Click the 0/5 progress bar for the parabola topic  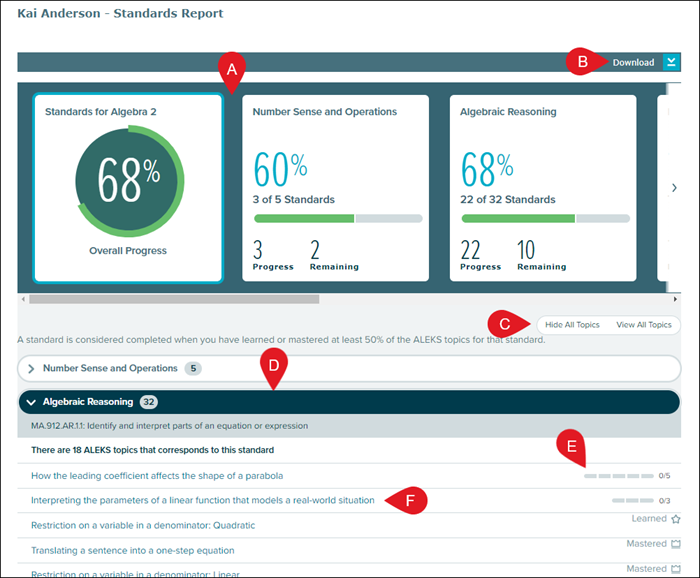click(619, 476)
